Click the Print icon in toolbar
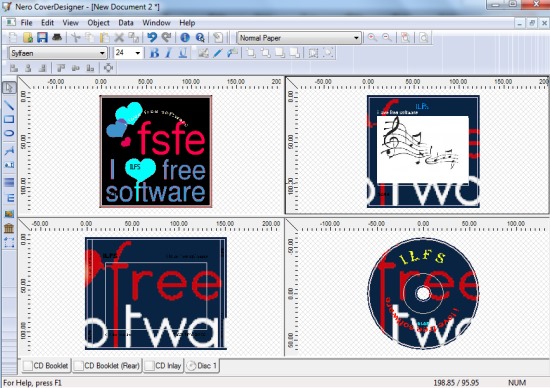The image size is (550, 388). [x=57, y=38]
